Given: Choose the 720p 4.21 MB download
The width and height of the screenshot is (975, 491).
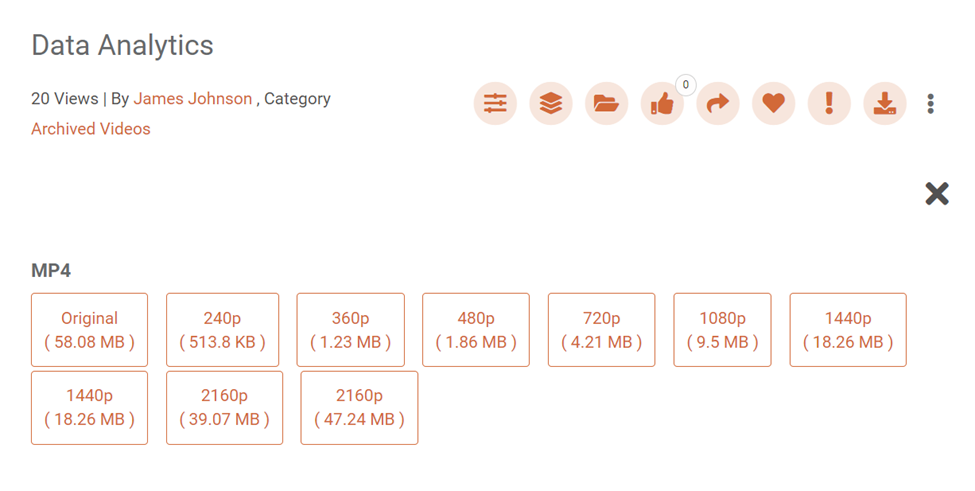Looking at the screenshot, I should click(x=601, y=330).
